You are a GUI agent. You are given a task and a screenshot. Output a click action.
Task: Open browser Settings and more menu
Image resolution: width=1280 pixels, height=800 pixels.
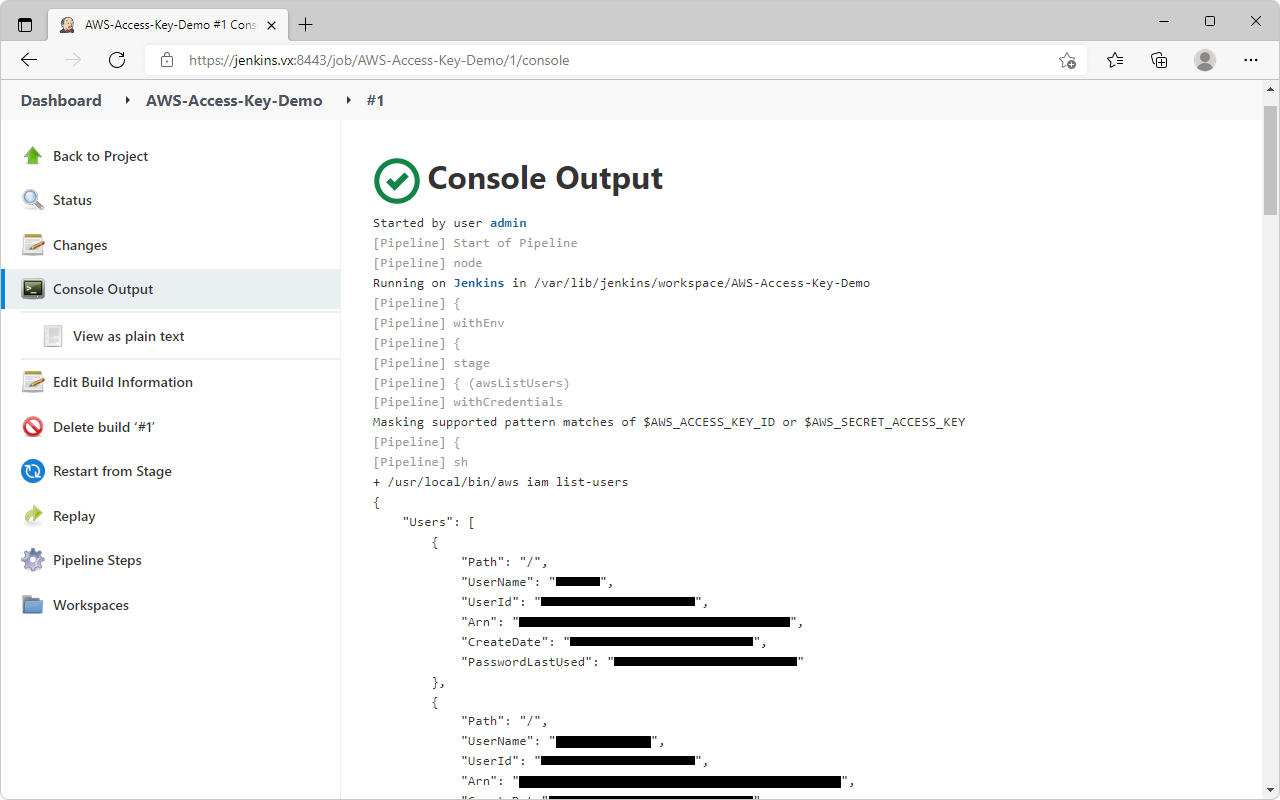click(x=1251, y=60)
